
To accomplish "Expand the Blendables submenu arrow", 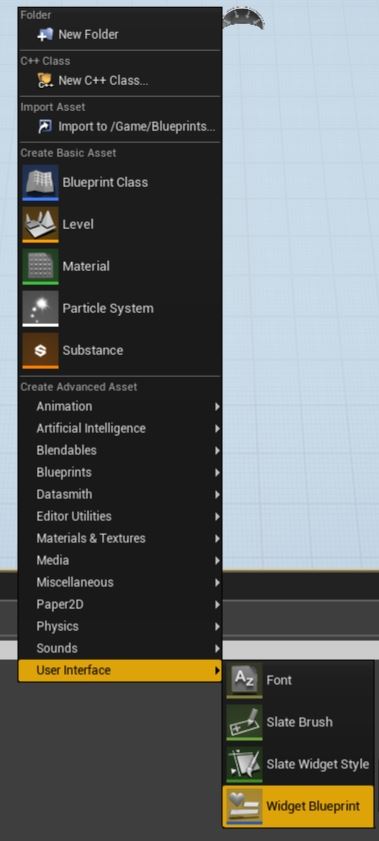I will point(217,451).
